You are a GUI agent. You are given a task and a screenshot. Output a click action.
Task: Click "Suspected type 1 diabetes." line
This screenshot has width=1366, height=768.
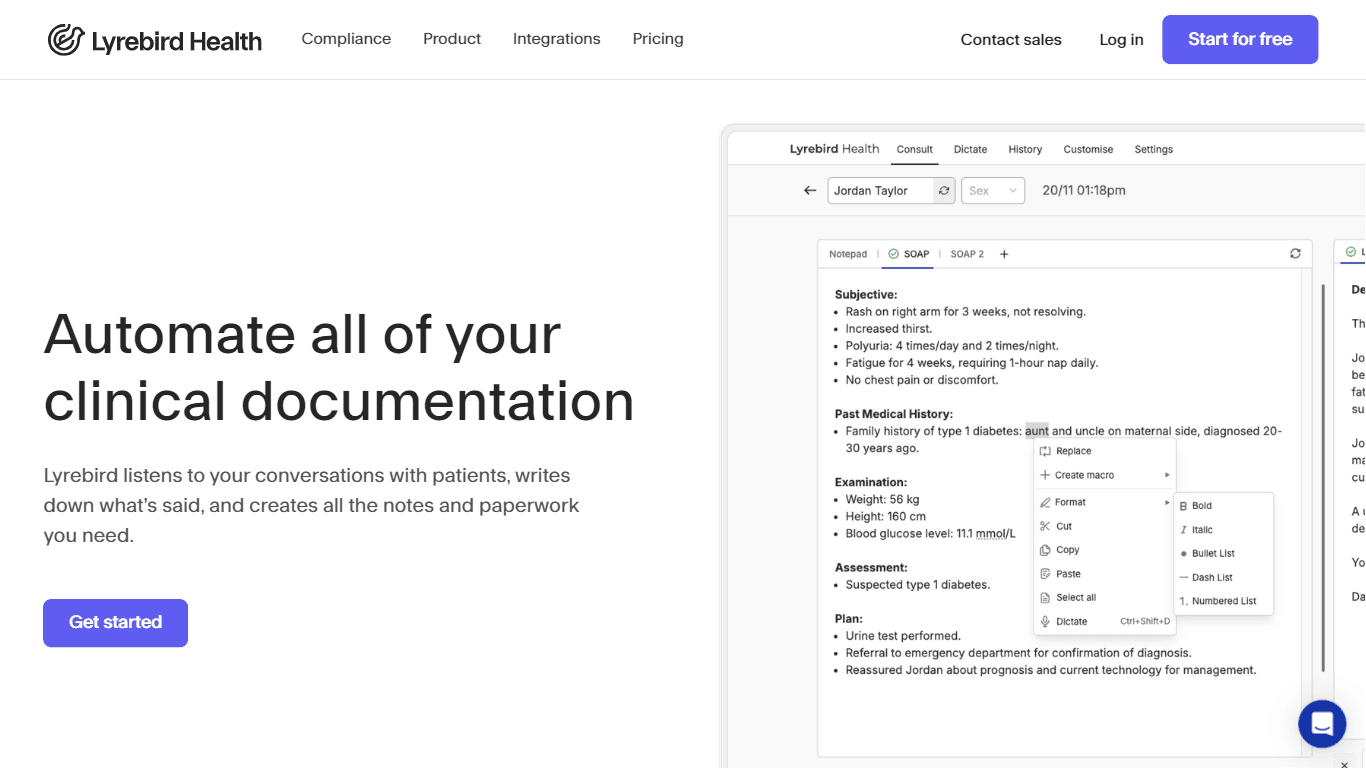pyautogui.click(x=918, y=584)
